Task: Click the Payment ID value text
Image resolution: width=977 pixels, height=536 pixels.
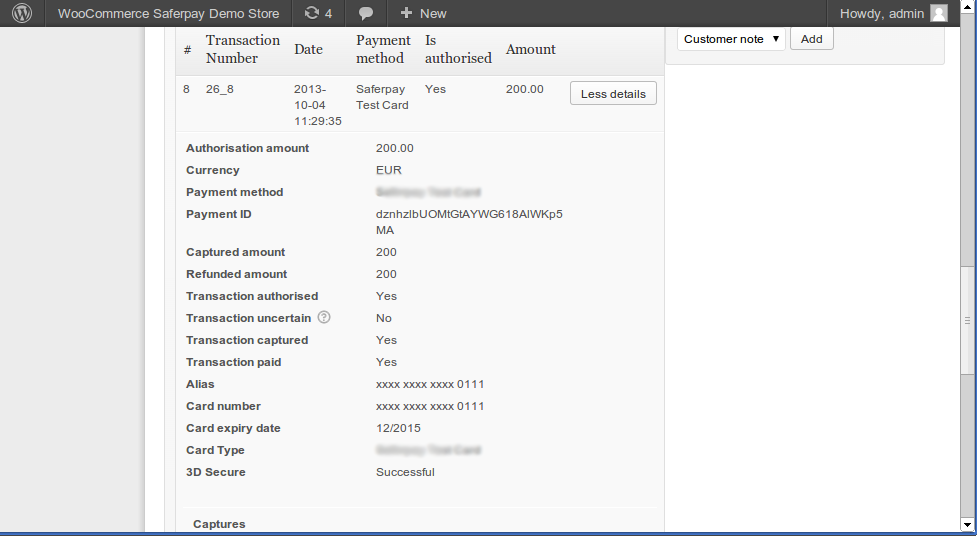Action: pos(468,222)
